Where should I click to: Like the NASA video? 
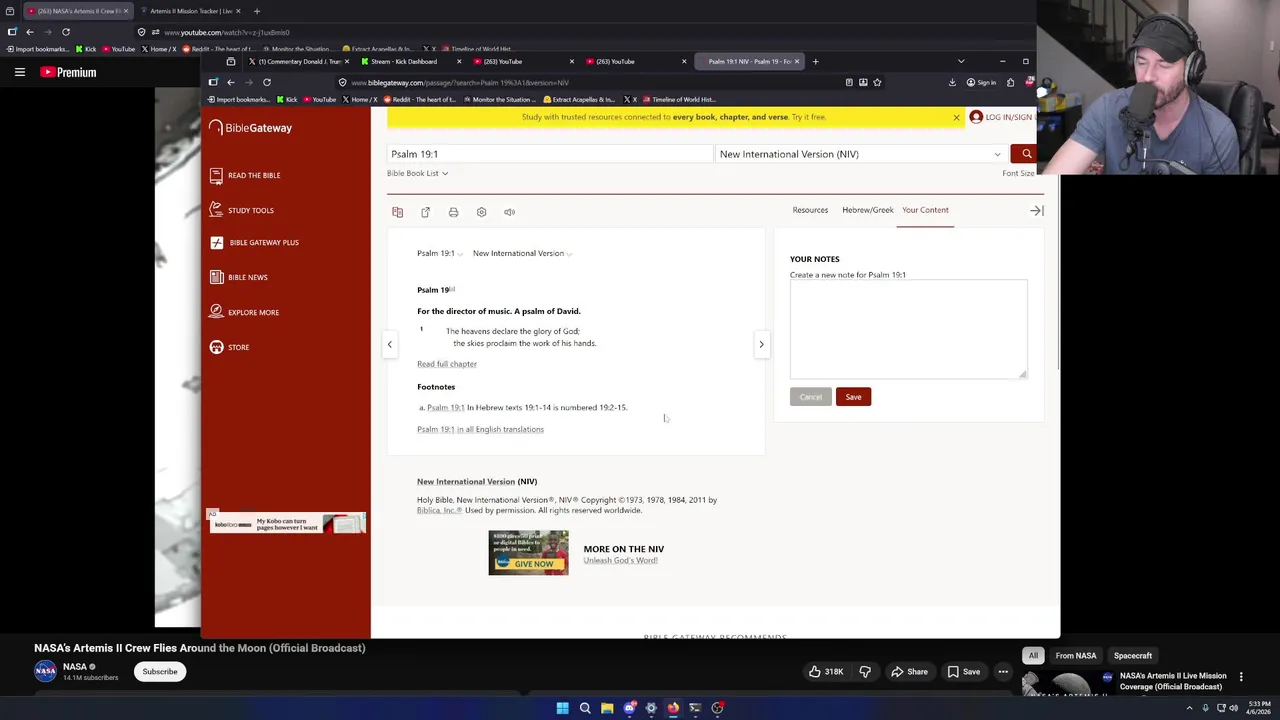[x=826, y=671]
